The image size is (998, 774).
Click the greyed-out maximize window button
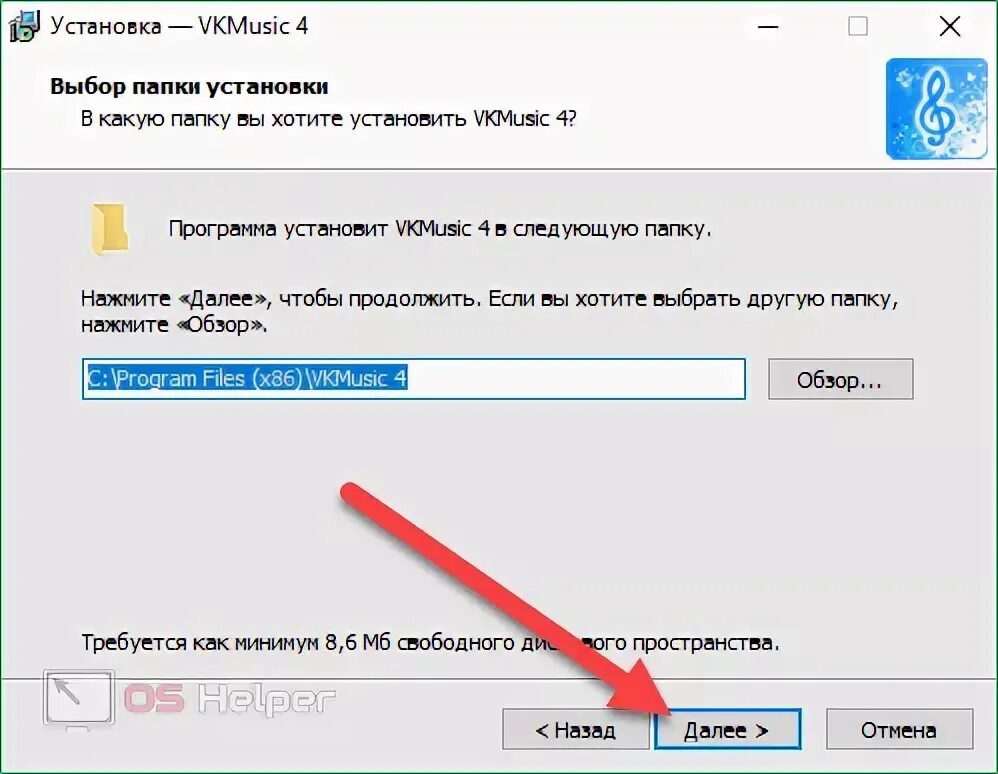pos(857,27)
